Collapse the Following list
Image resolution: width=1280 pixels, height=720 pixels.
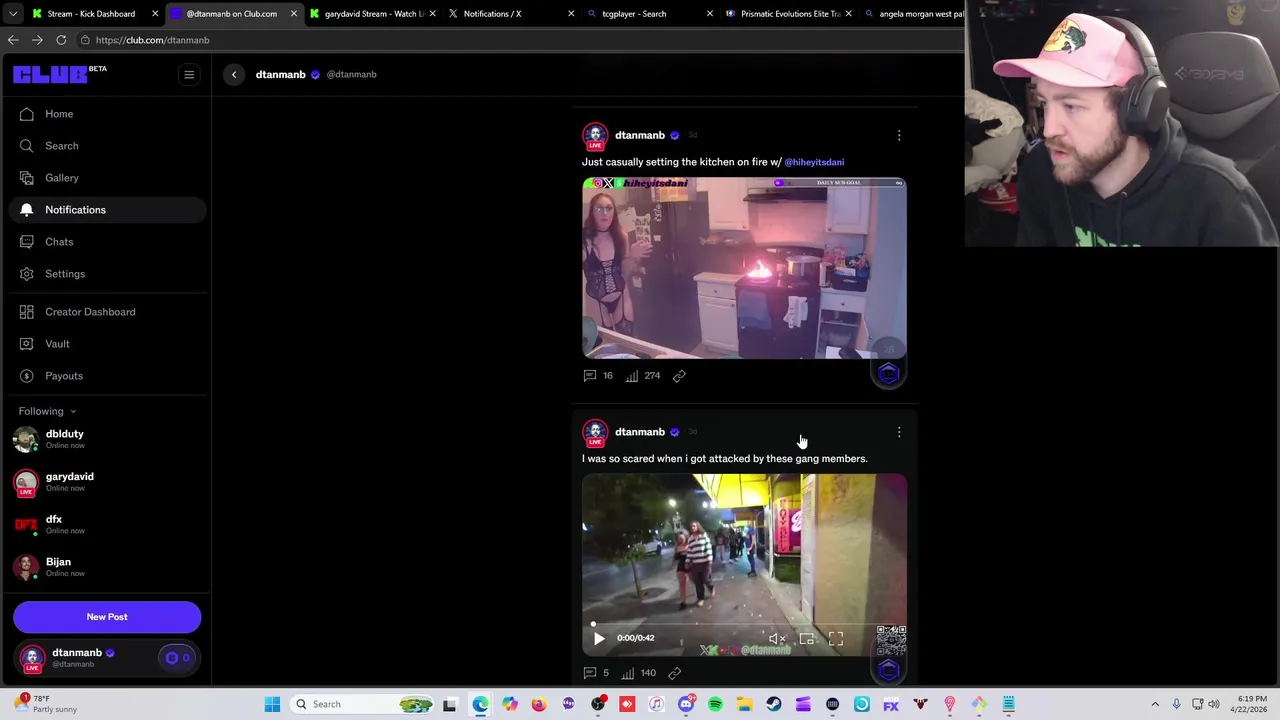point(47,411)
